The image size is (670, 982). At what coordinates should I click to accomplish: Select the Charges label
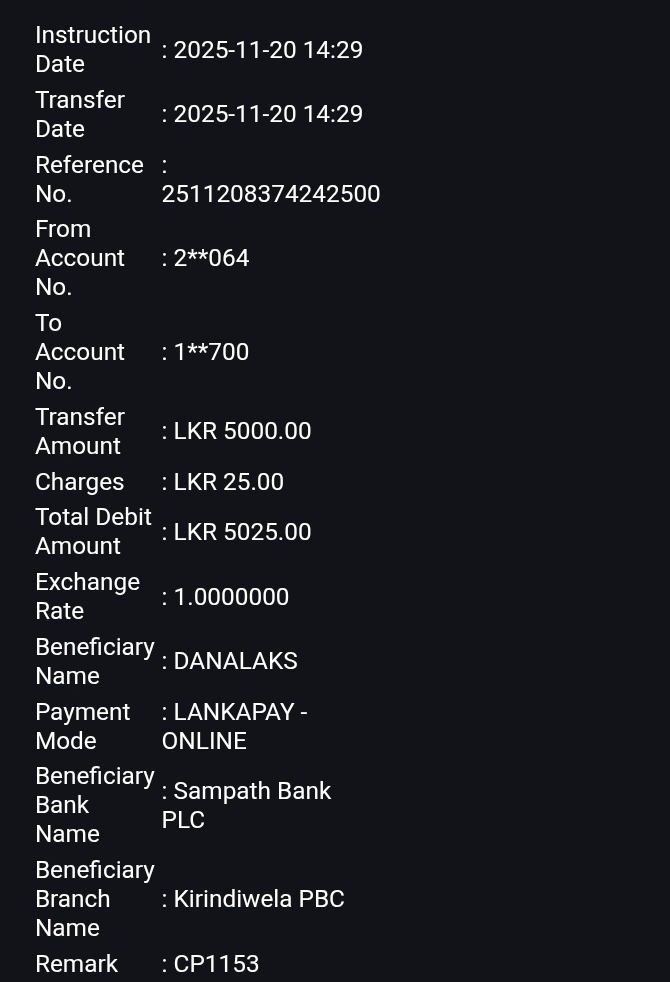click(x=79, y=482)
